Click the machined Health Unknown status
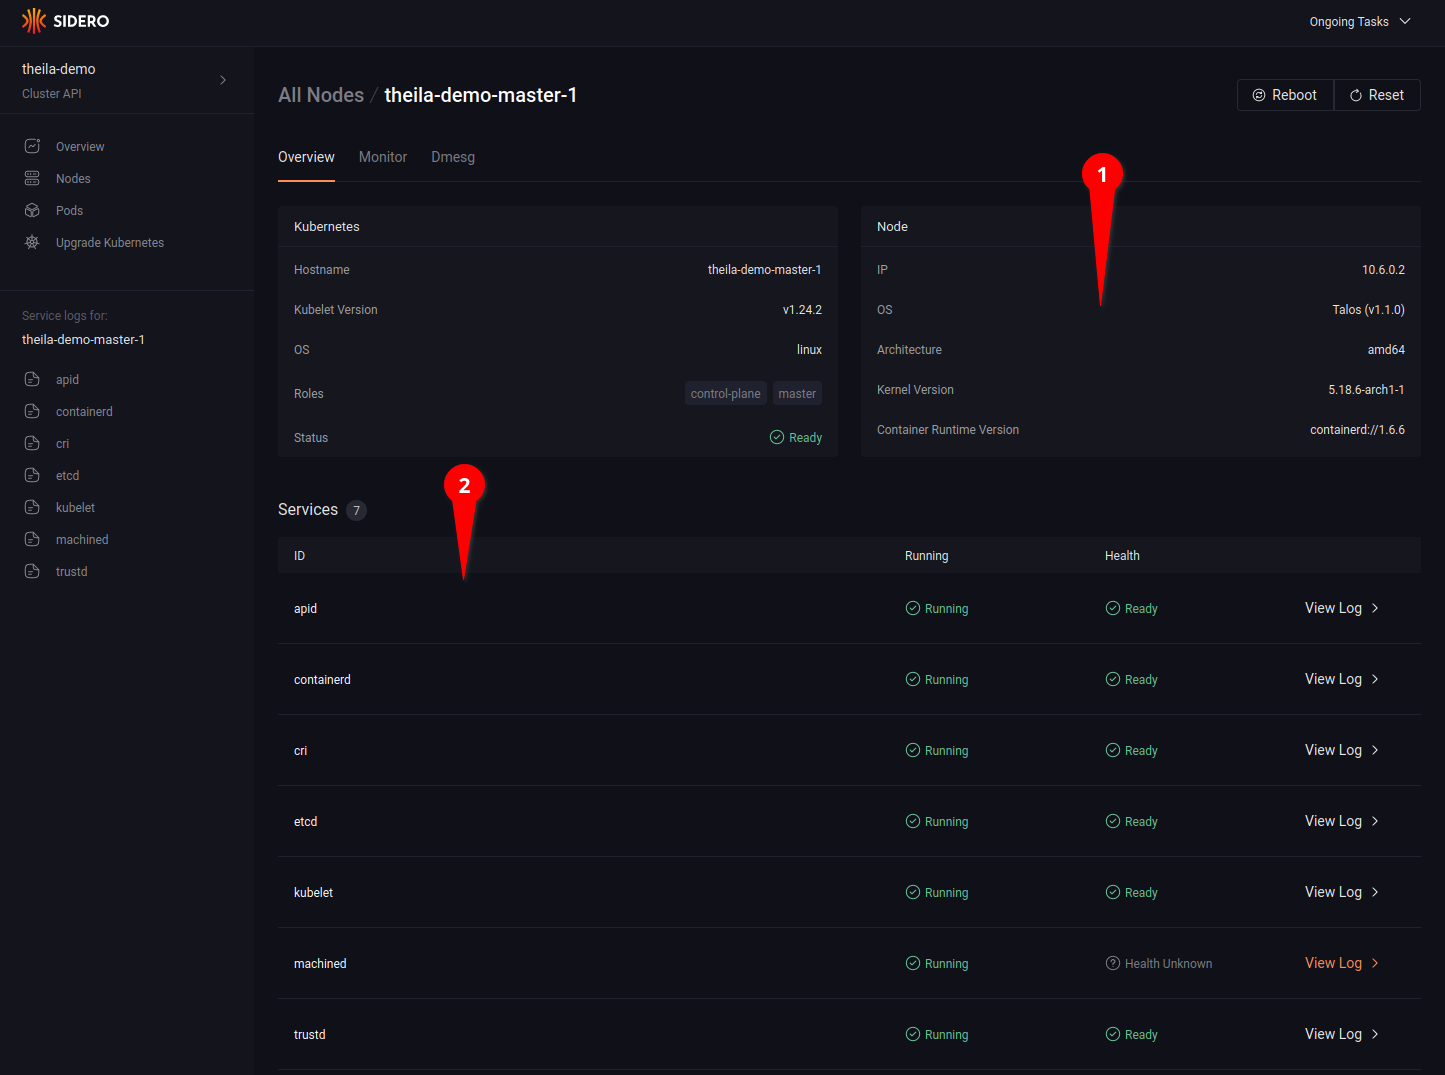1445x1075 pixels. [x=1158, y=964]
